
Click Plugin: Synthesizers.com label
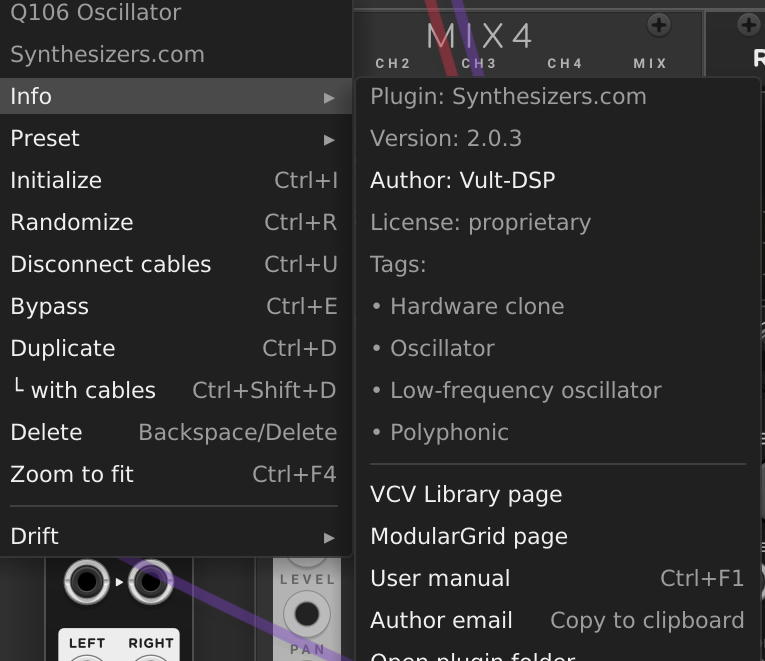point(508,96)
